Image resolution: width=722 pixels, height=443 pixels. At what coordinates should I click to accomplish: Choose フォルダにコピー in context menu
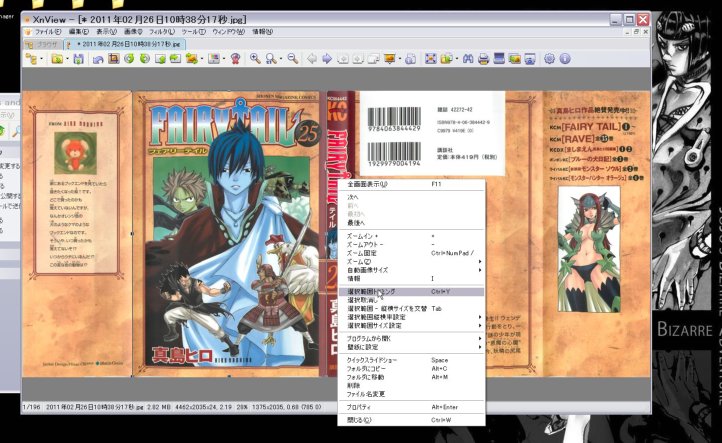(411, 368)
